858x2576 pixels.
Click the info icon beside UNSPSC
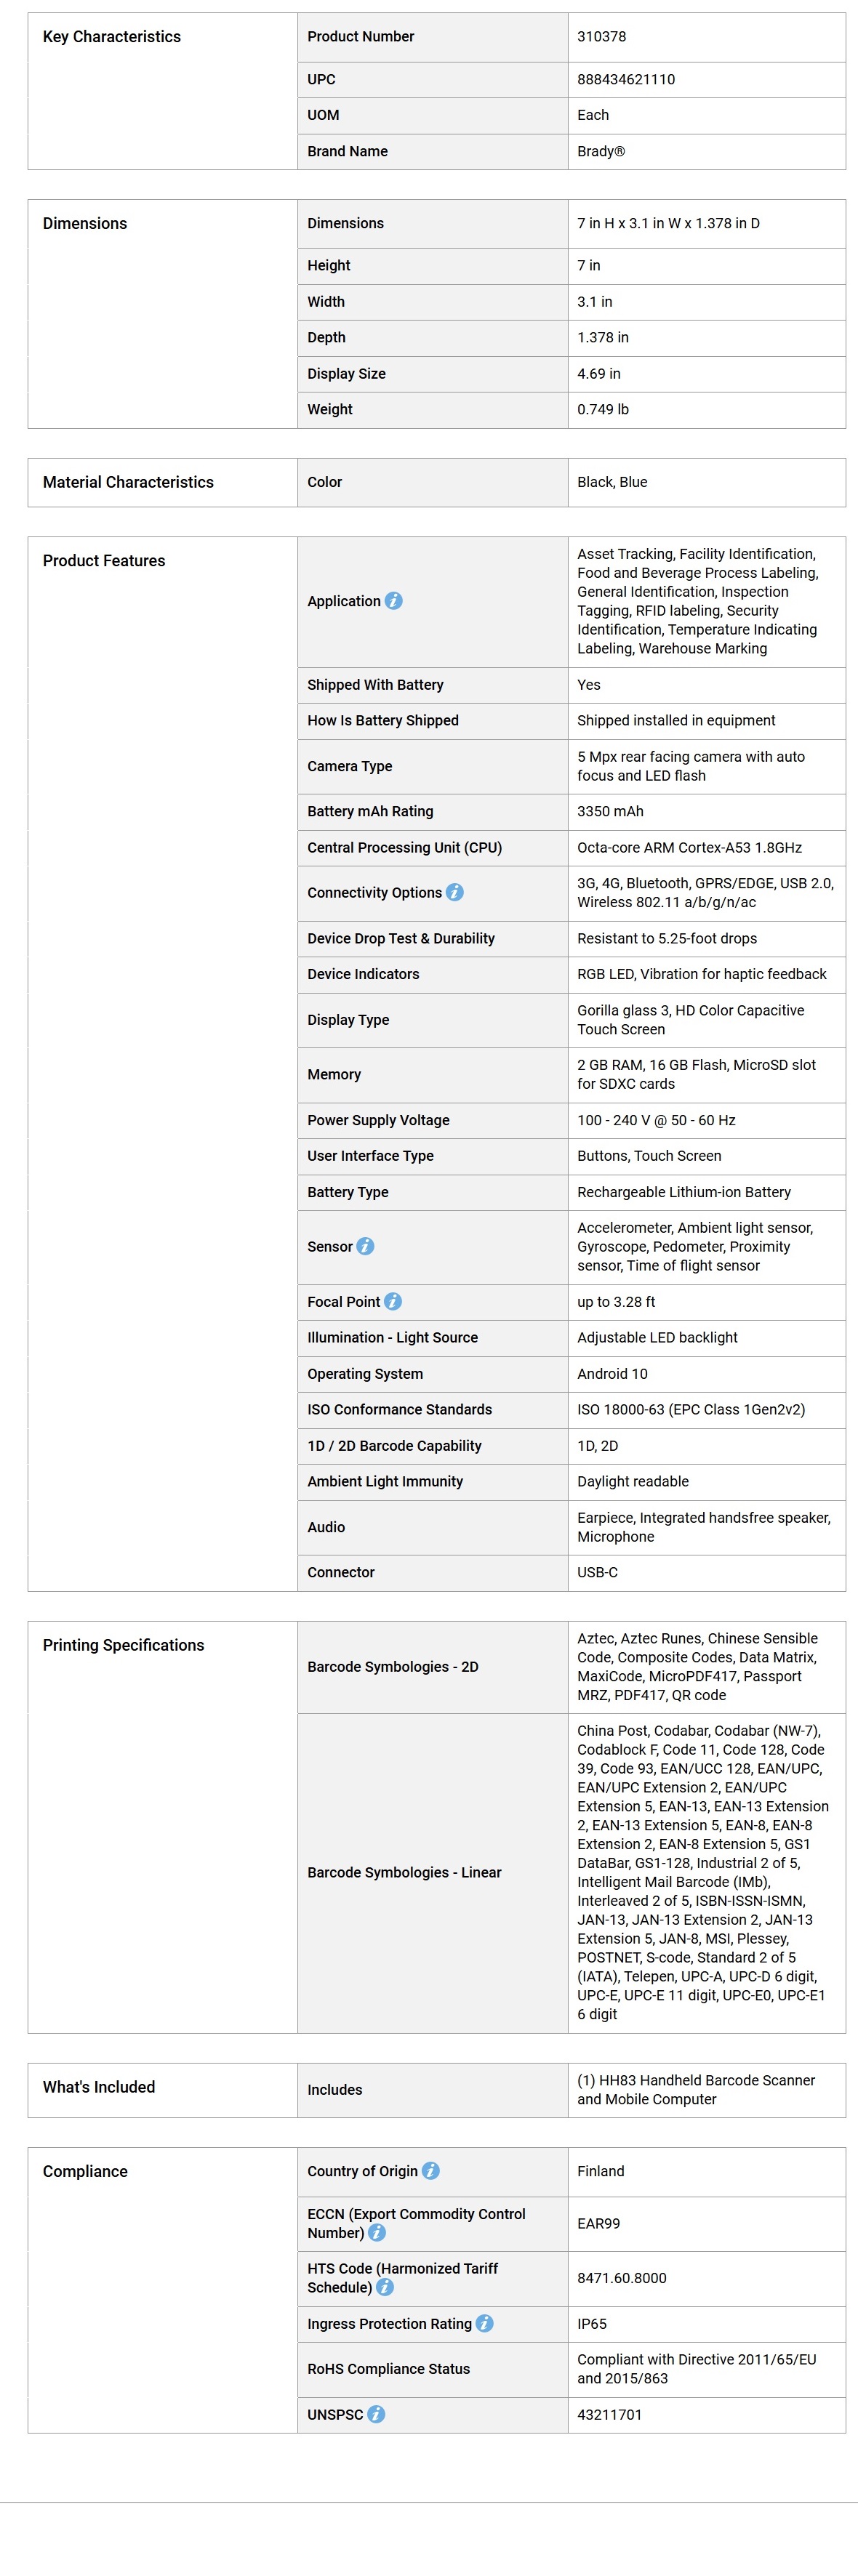(376, 2414)
